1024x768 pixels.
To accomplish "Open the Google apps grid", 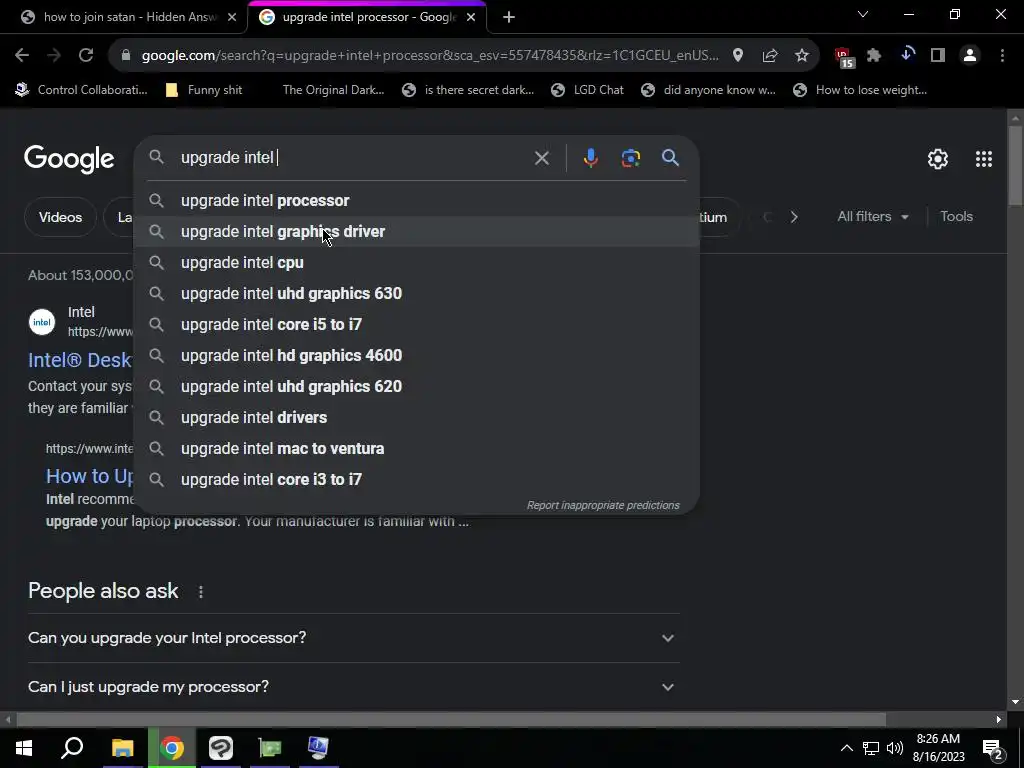I will tap(984, 159).
